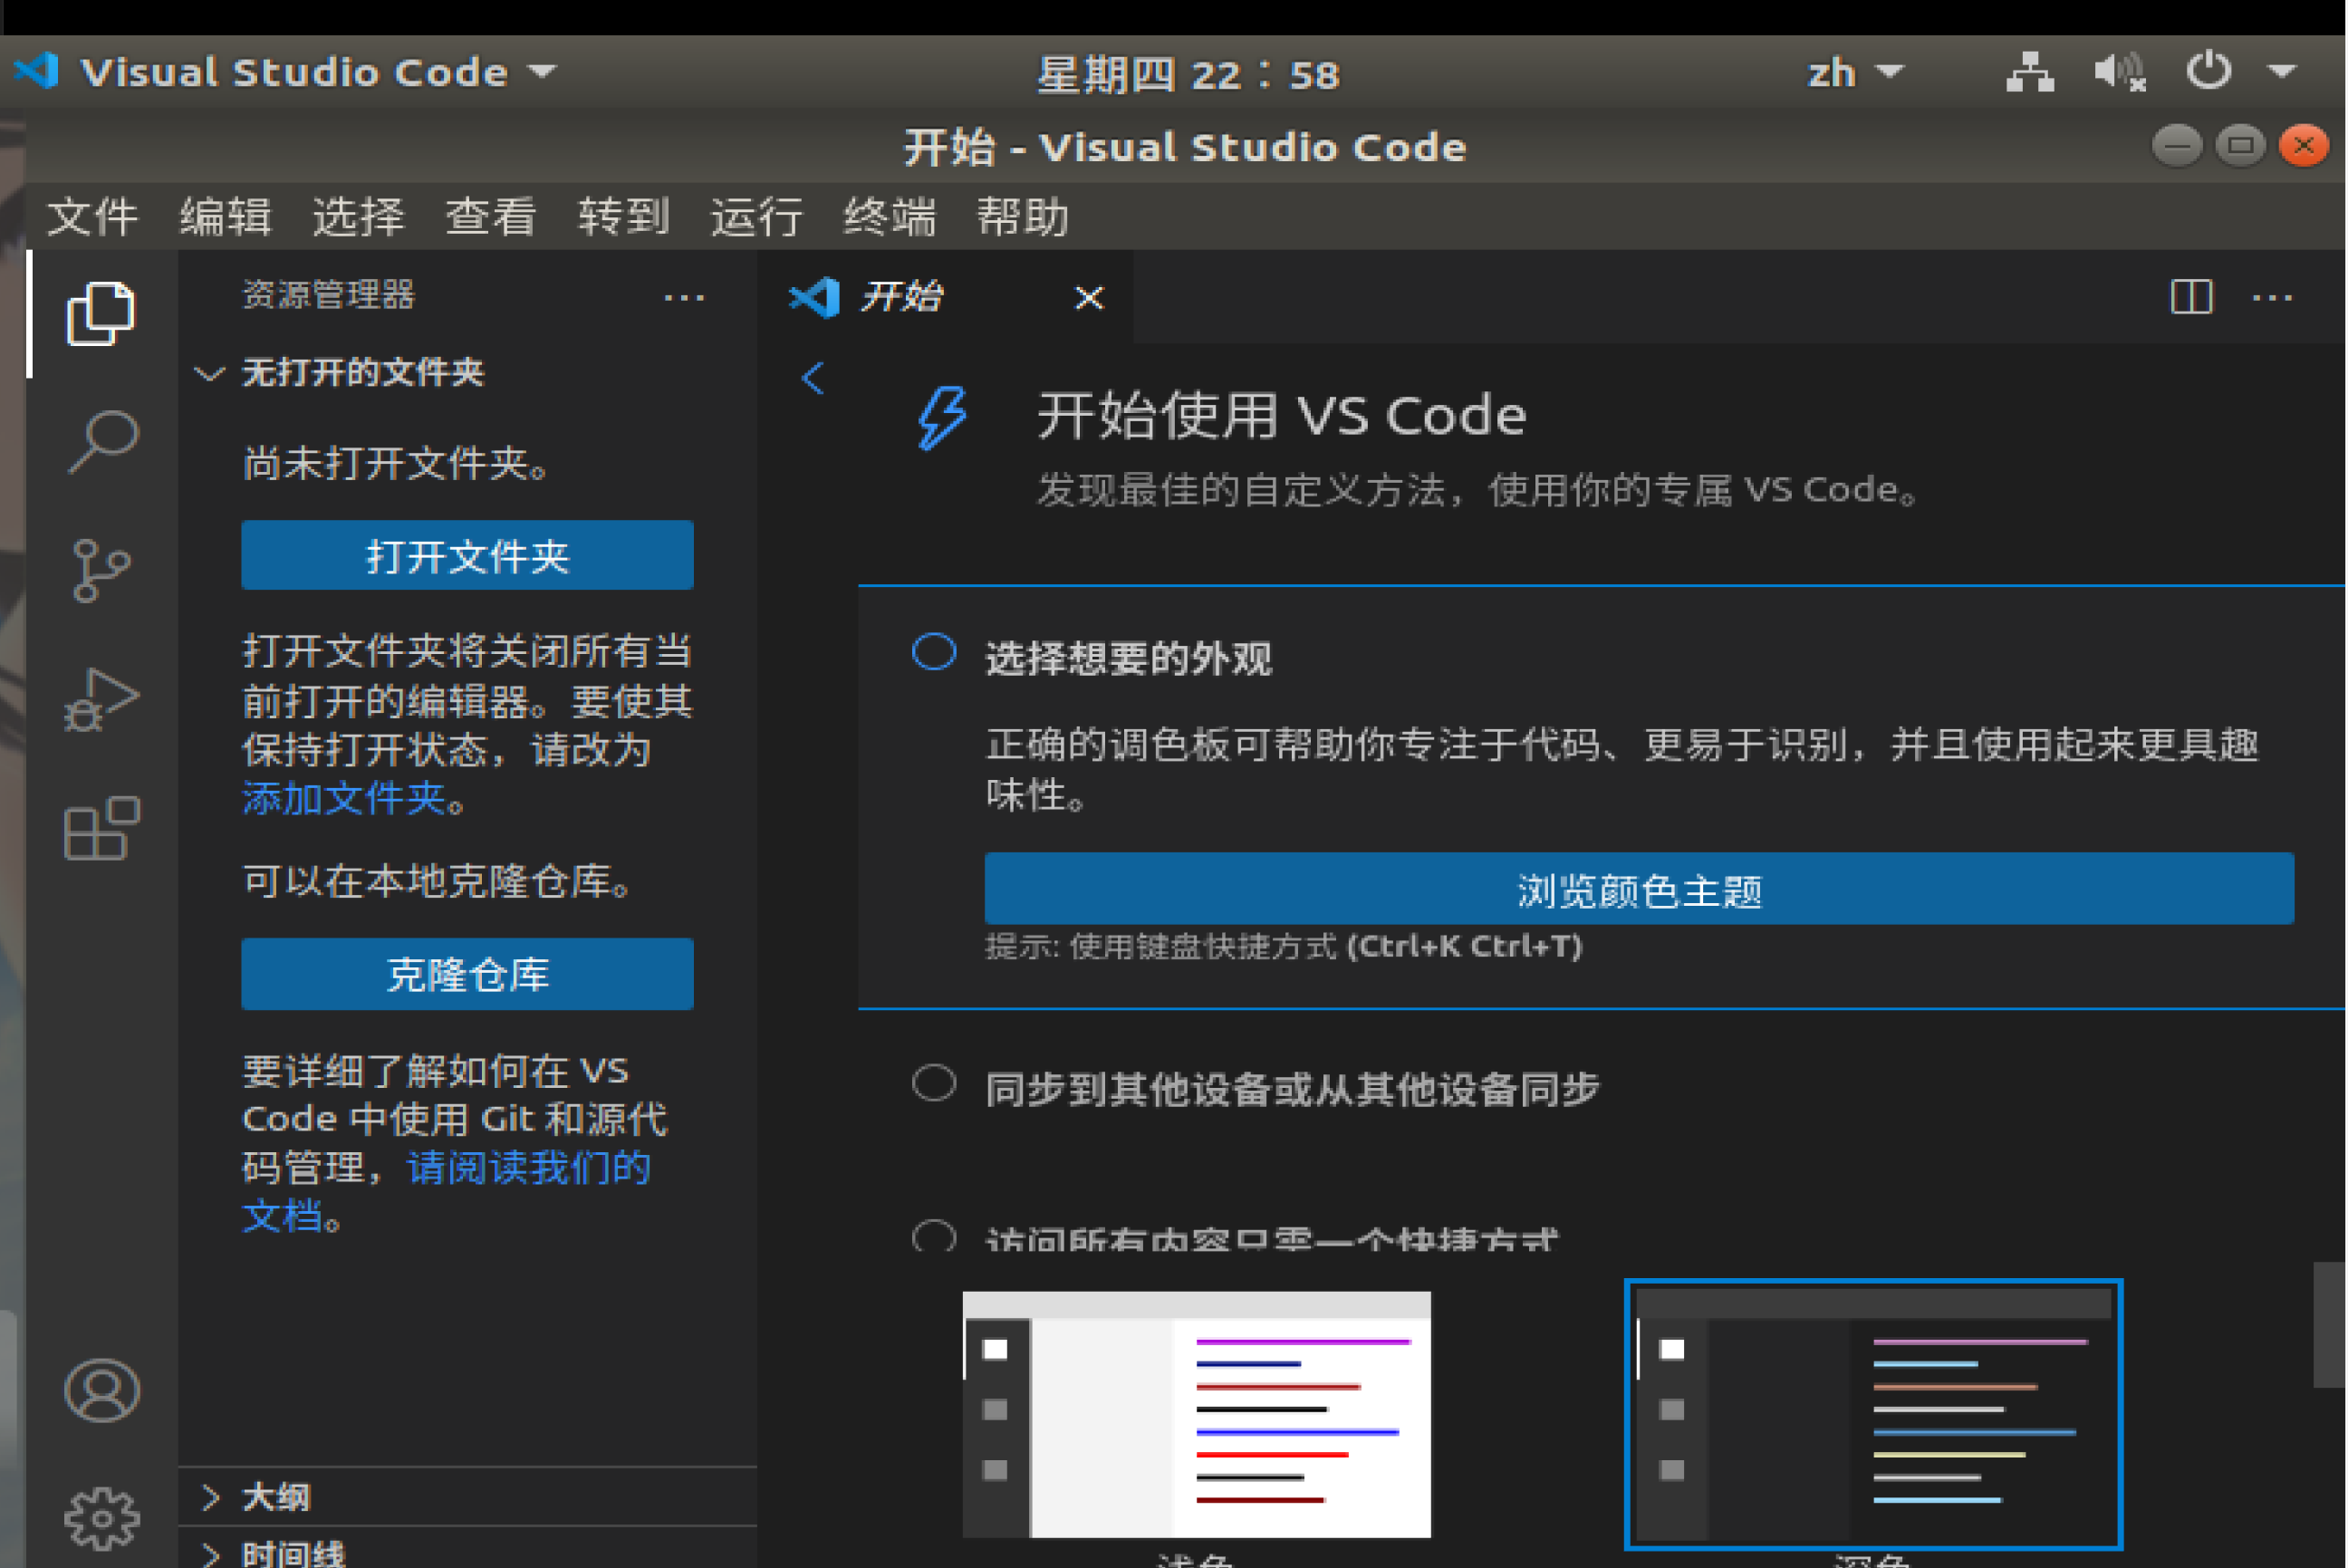This screenshot has height=1568, width=2348.
Task: Open the Search view icon
Action: point(102,441)
